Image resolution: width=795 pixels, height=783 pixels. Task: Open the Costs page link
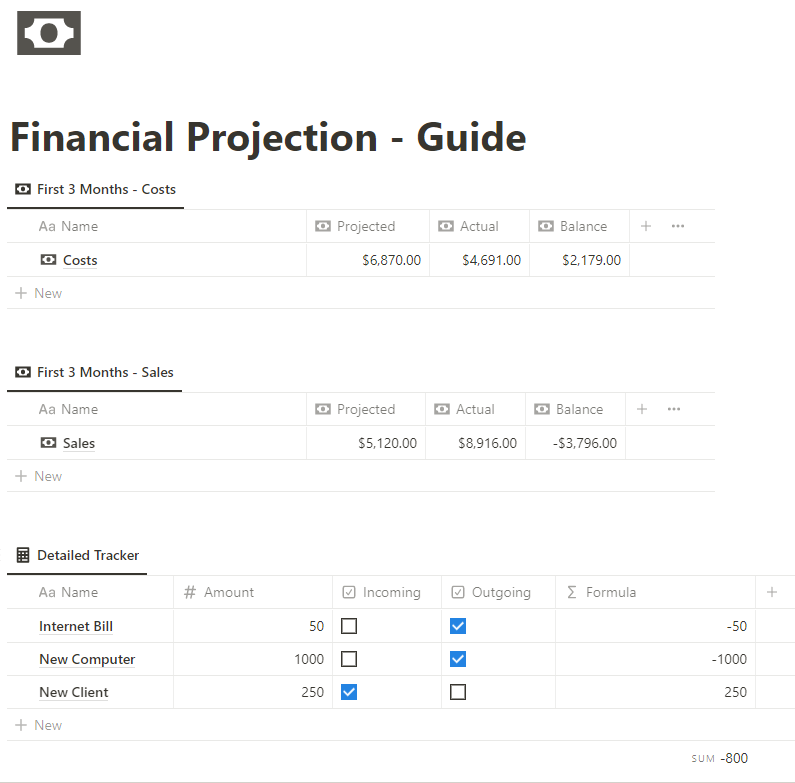point(80,260)
